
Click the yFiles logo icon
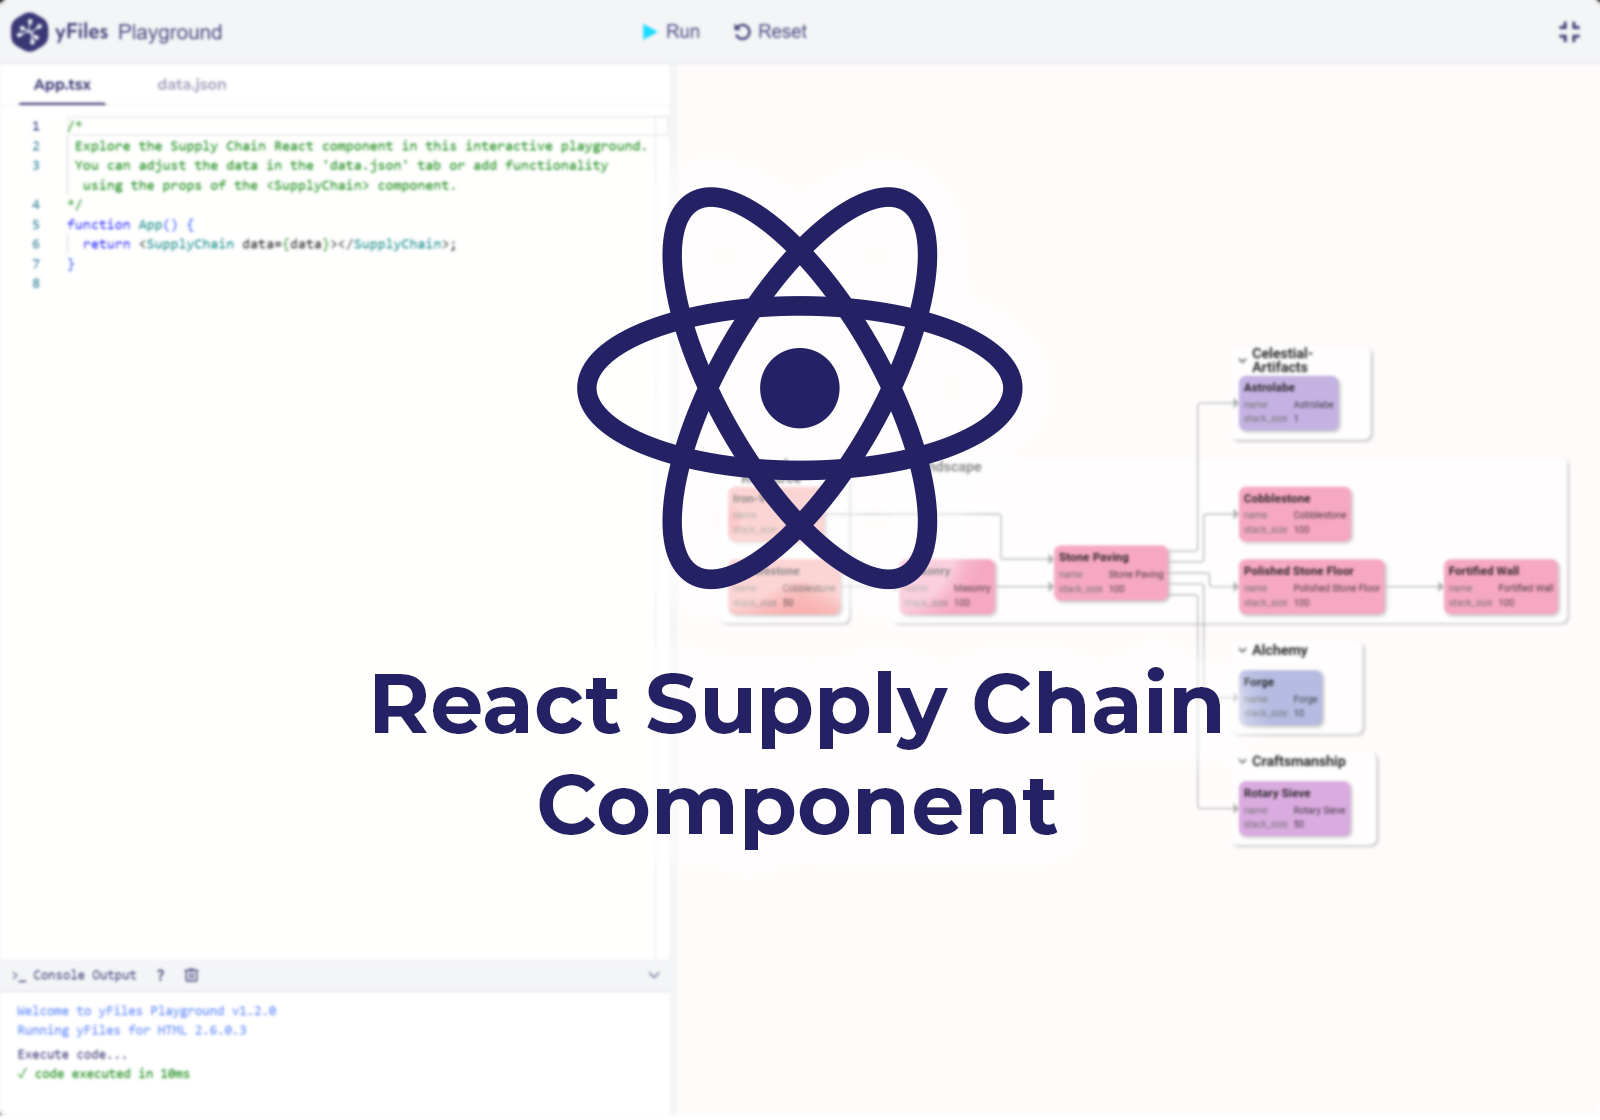(30, 31)
